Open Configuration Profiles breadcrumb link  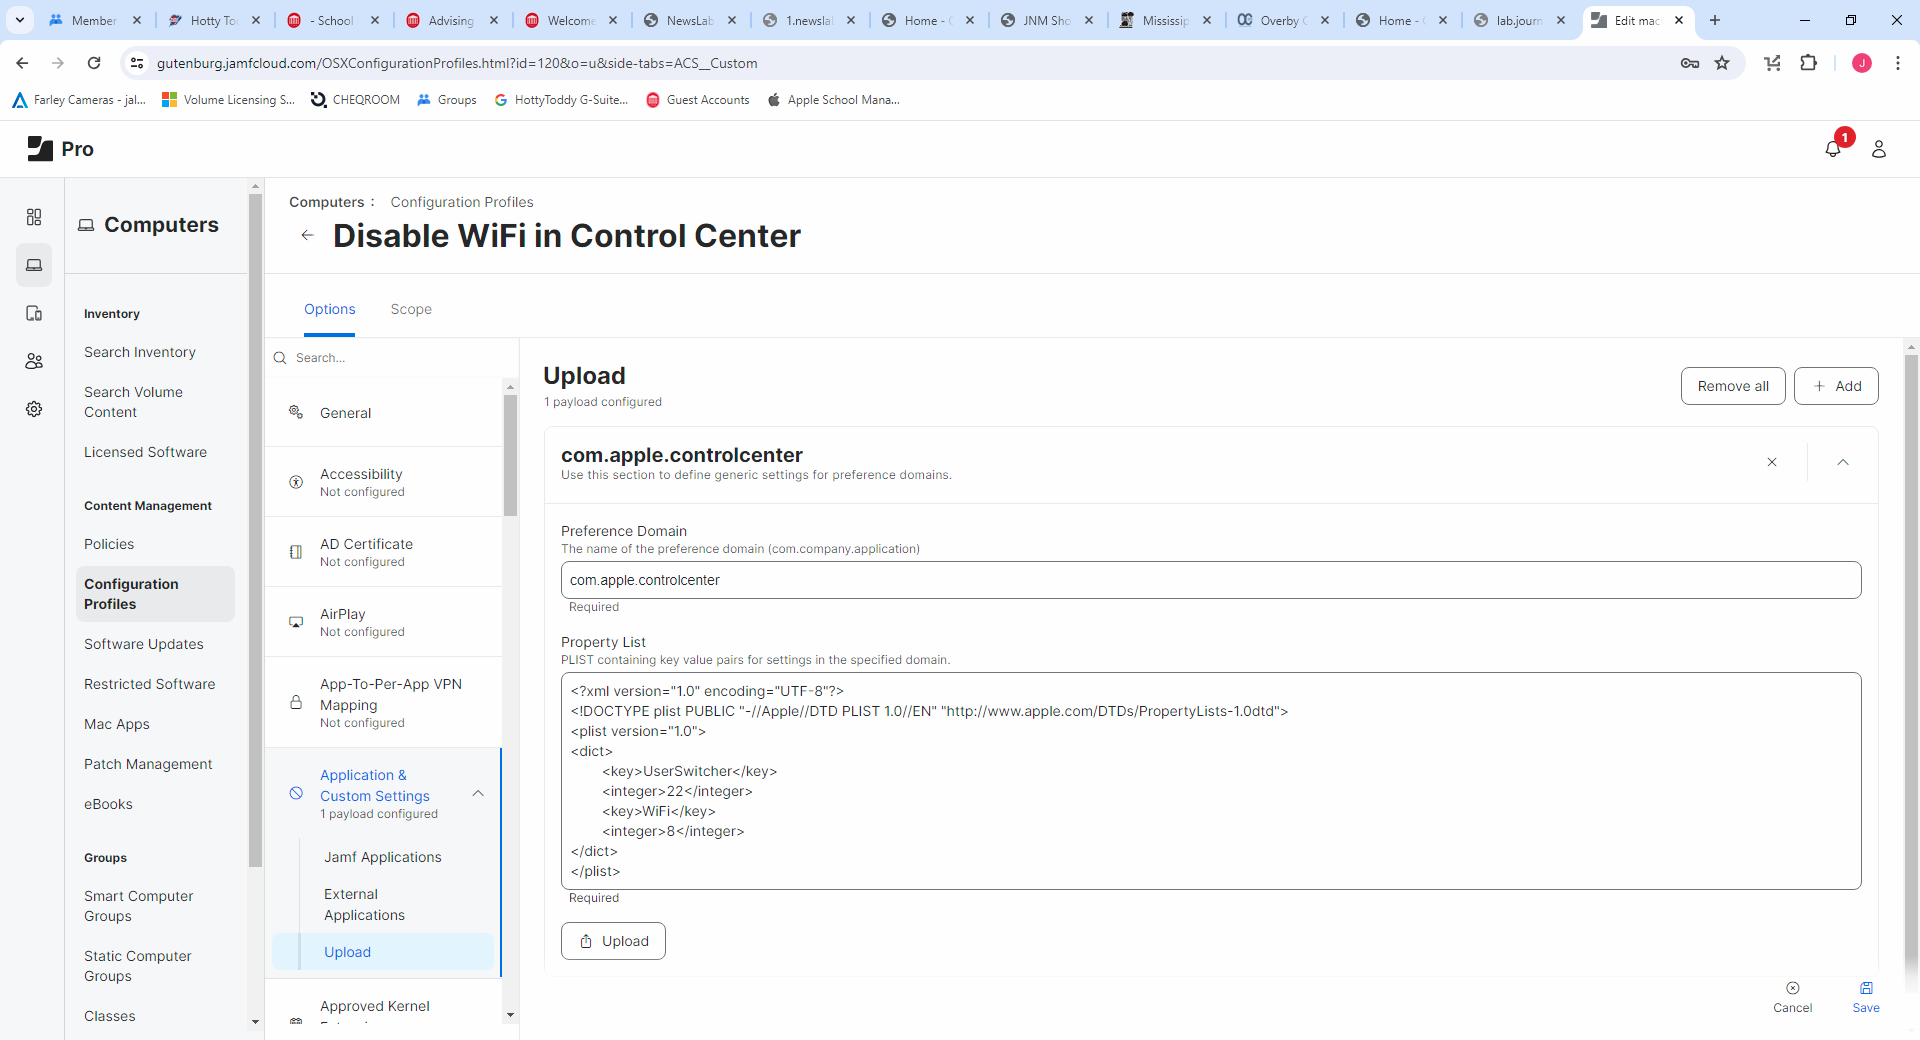[462, 202]
